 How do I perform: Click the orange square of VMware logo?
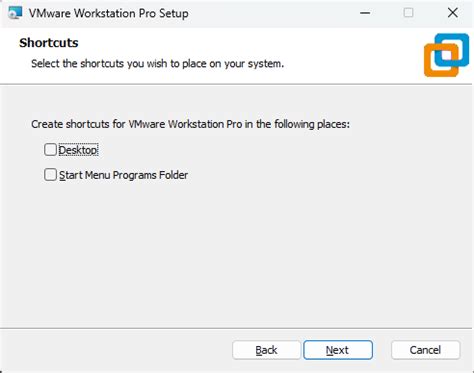click(x=439, y=62)
